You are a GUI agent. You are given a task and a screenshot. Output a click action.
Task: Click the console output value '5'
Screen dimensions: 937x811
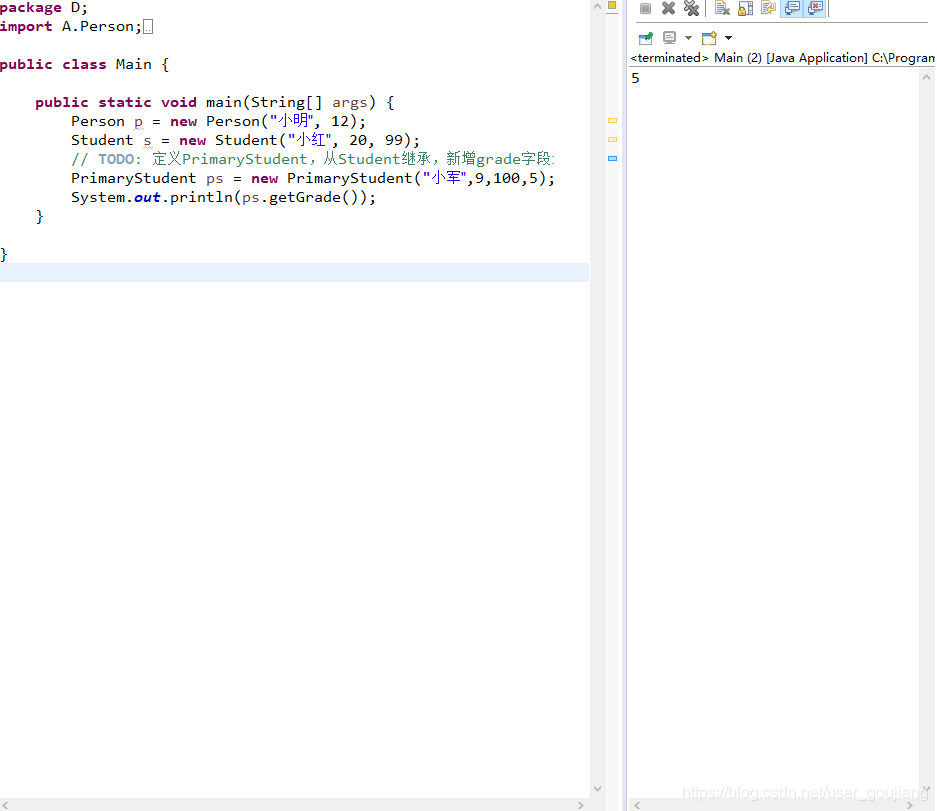(635, 78)
